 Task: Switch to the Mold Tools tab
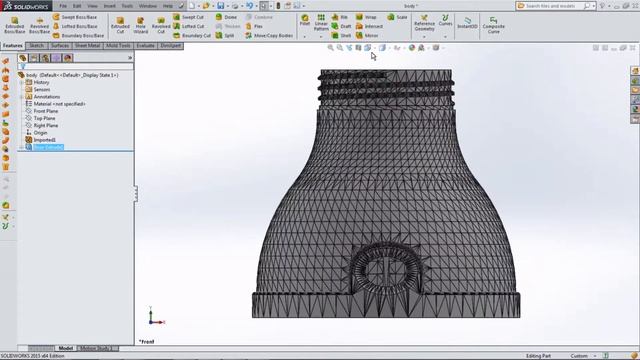point(118,46)
